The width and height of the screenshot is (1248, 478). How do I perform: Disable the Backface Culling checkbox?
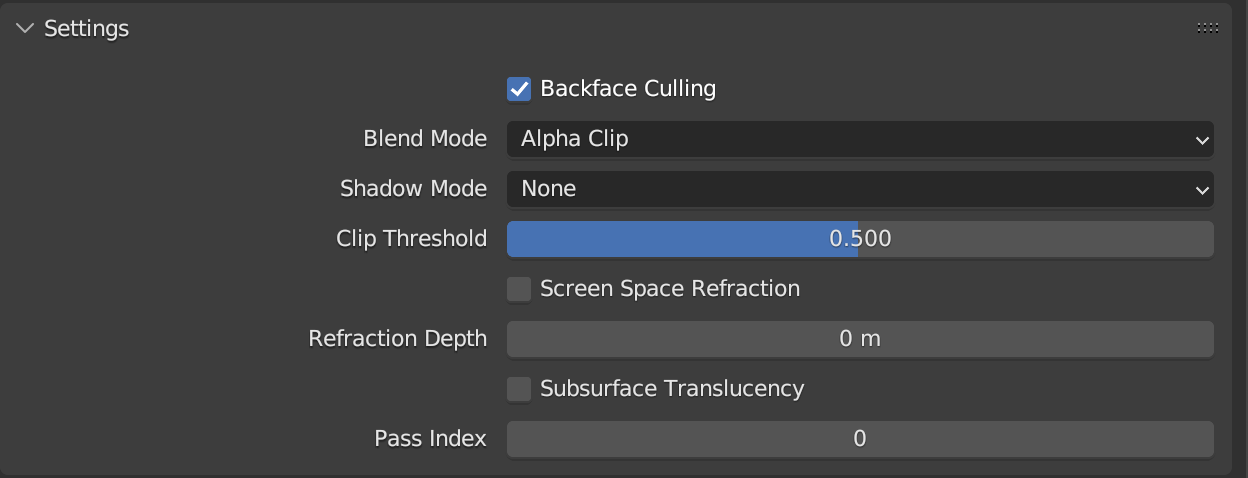pyautogui.click(x=519, y=89)
